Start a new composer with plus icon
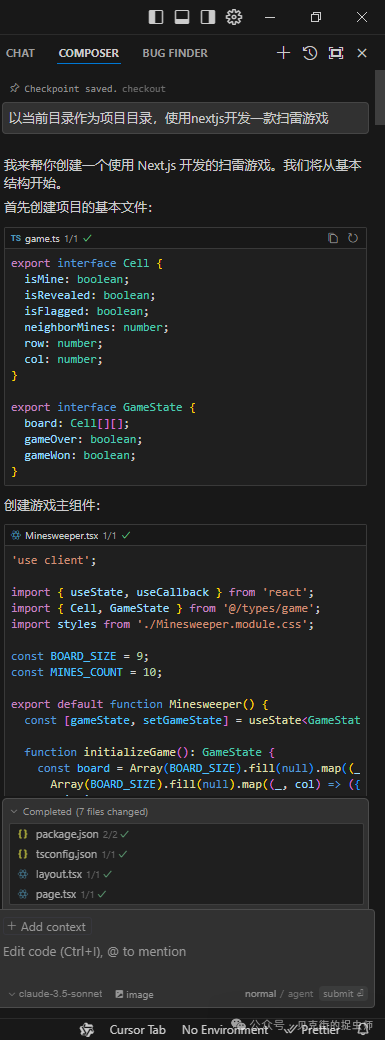This screenshot has width=385, height=1040. pyautogui.click(x=283, y=53)
